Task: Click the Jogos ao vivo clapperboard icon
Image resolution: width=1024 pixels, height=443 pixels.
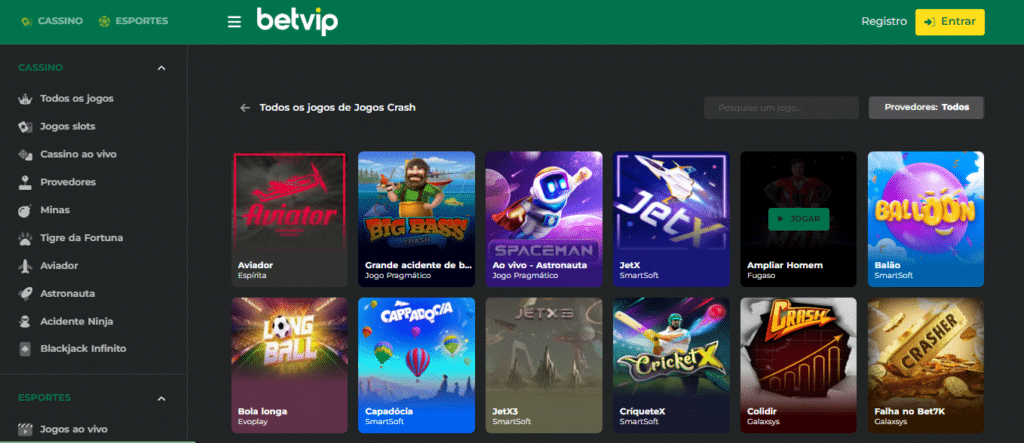Action: [x=25, y=429]
